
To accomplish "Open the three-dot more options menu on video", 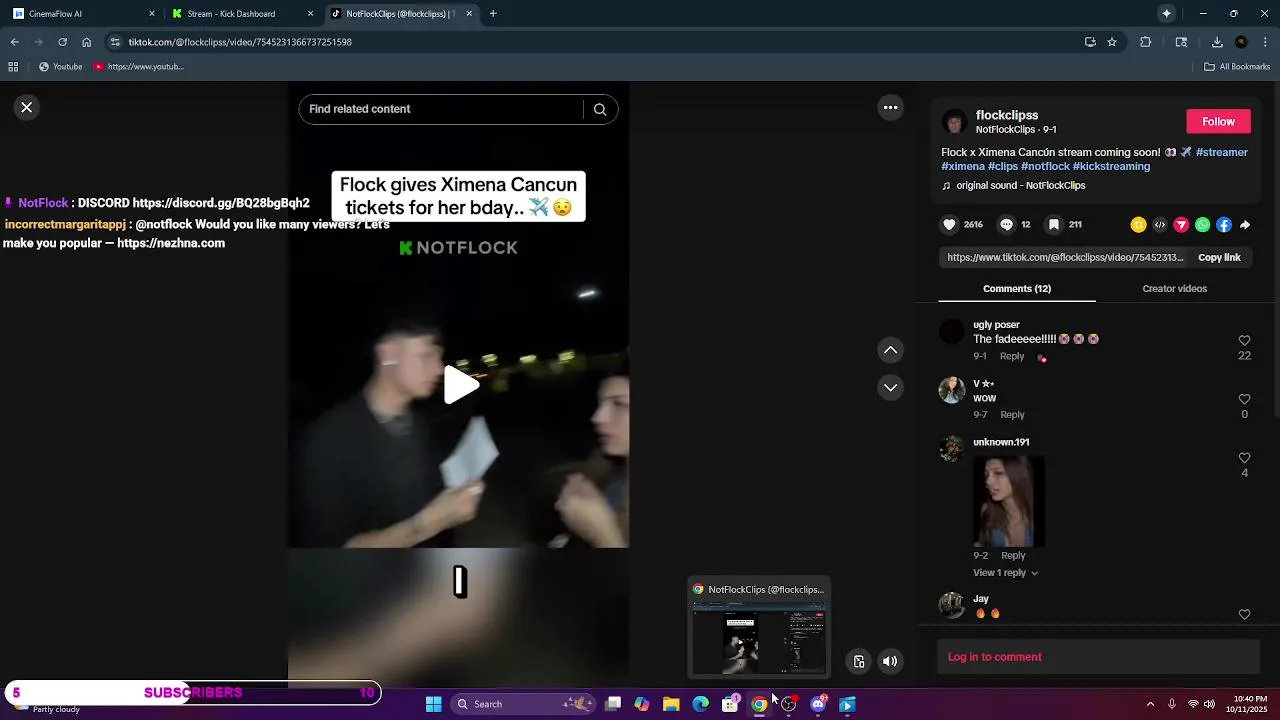I will (890, 108).
